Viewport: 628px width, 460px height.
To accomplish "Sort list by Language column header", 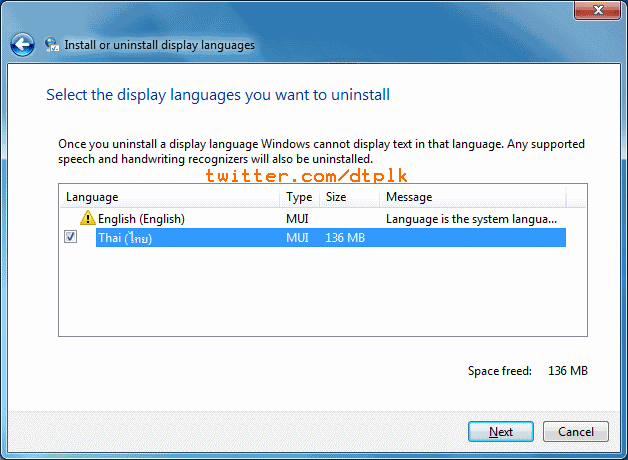I will (x=170, y=197).
